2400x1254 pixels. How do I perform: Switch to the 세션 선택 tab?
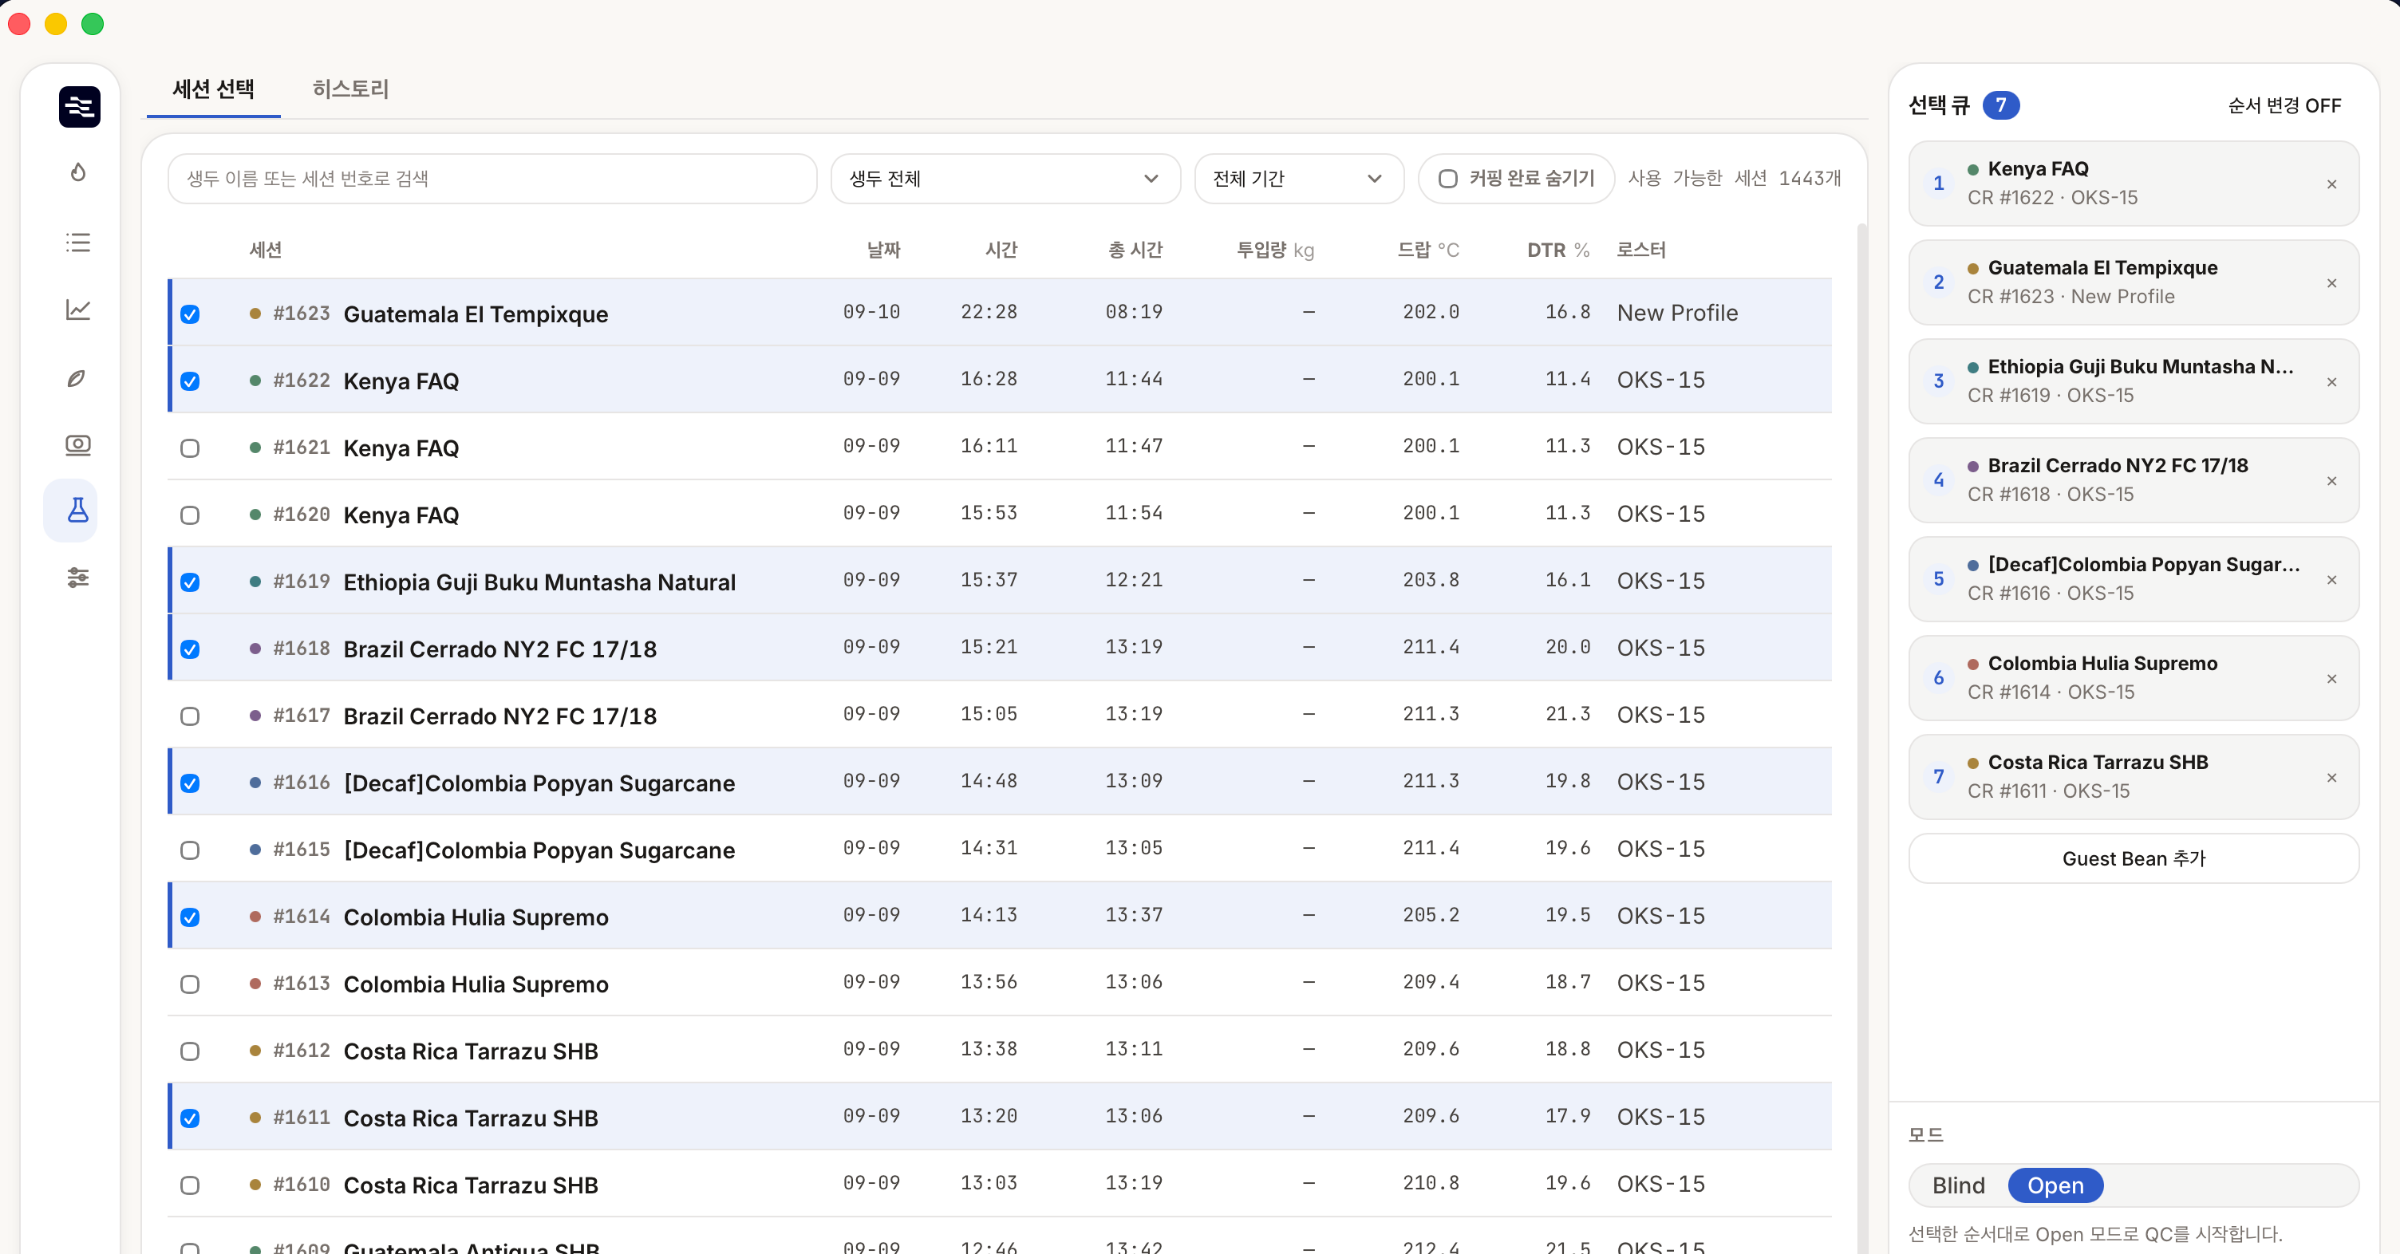coord(213,89)
